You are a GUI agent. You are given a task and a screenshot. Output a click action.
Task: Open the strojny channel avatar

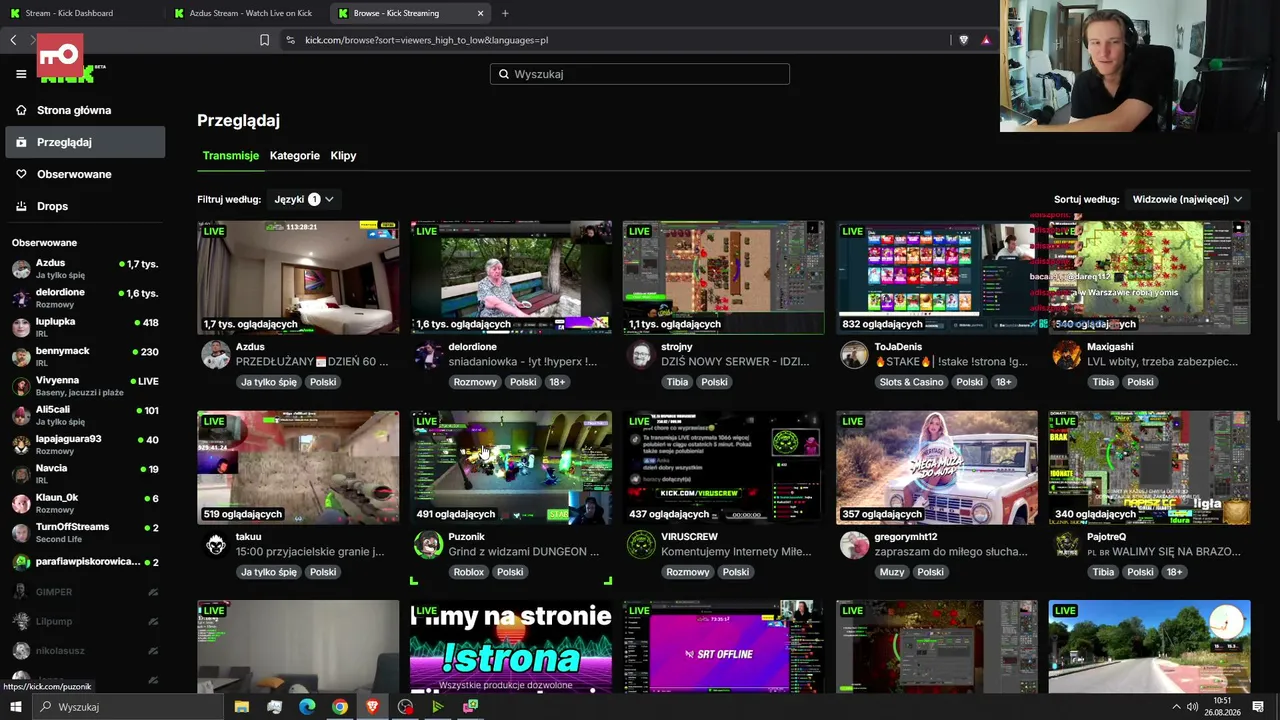point(641,355)
